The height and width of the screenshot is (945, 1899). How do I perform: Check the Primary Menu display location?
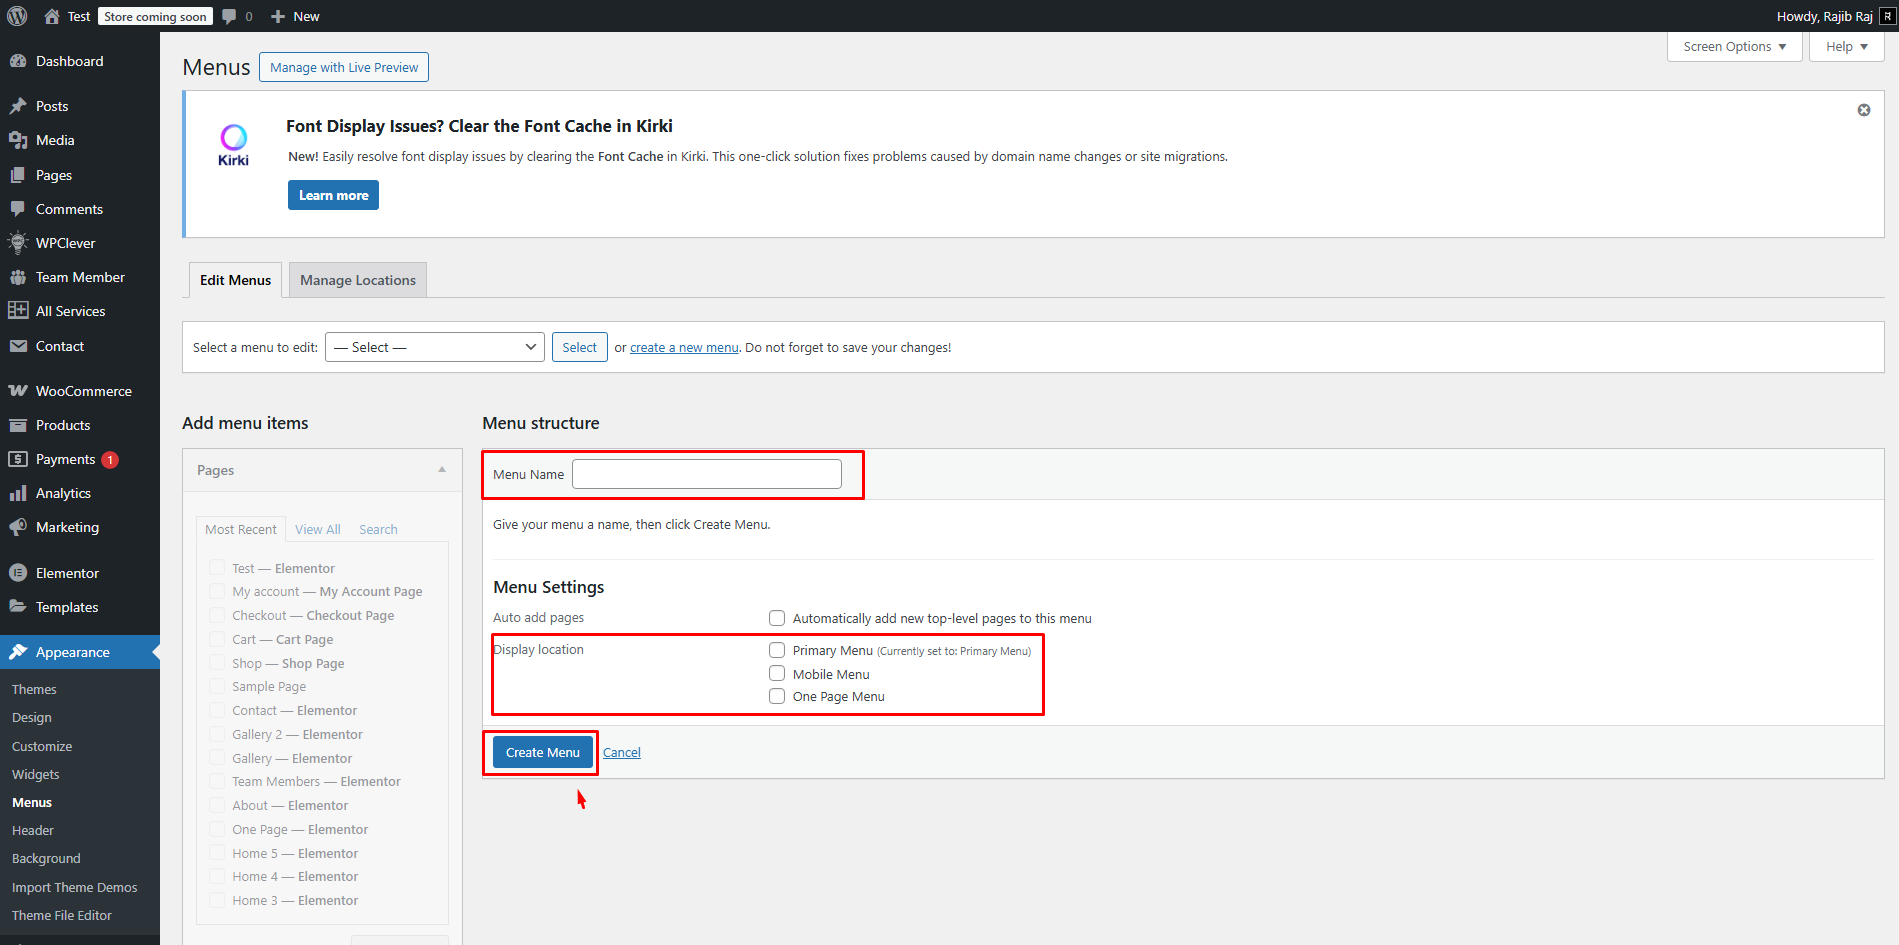[777, 650]
